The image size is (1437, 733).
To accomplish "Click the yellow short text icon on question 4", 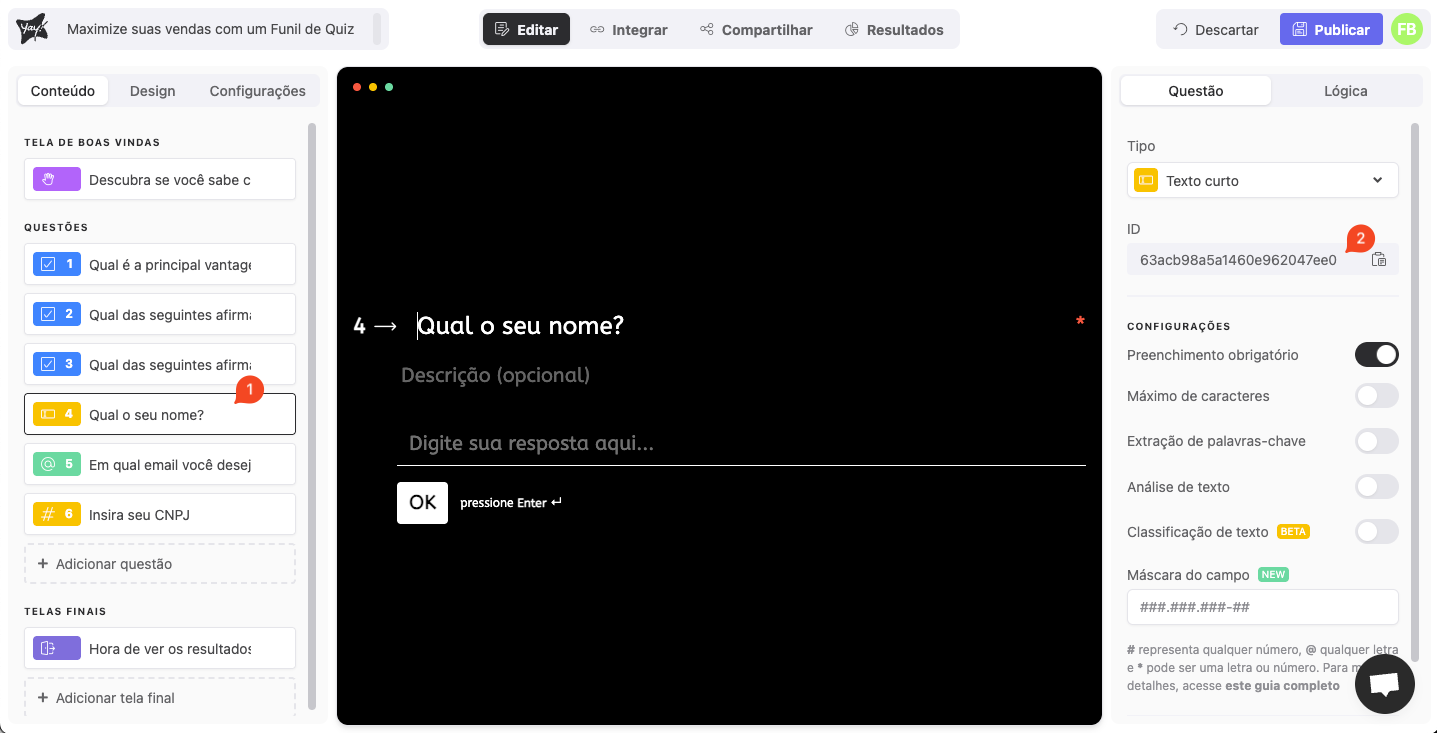I will (46, 414).
